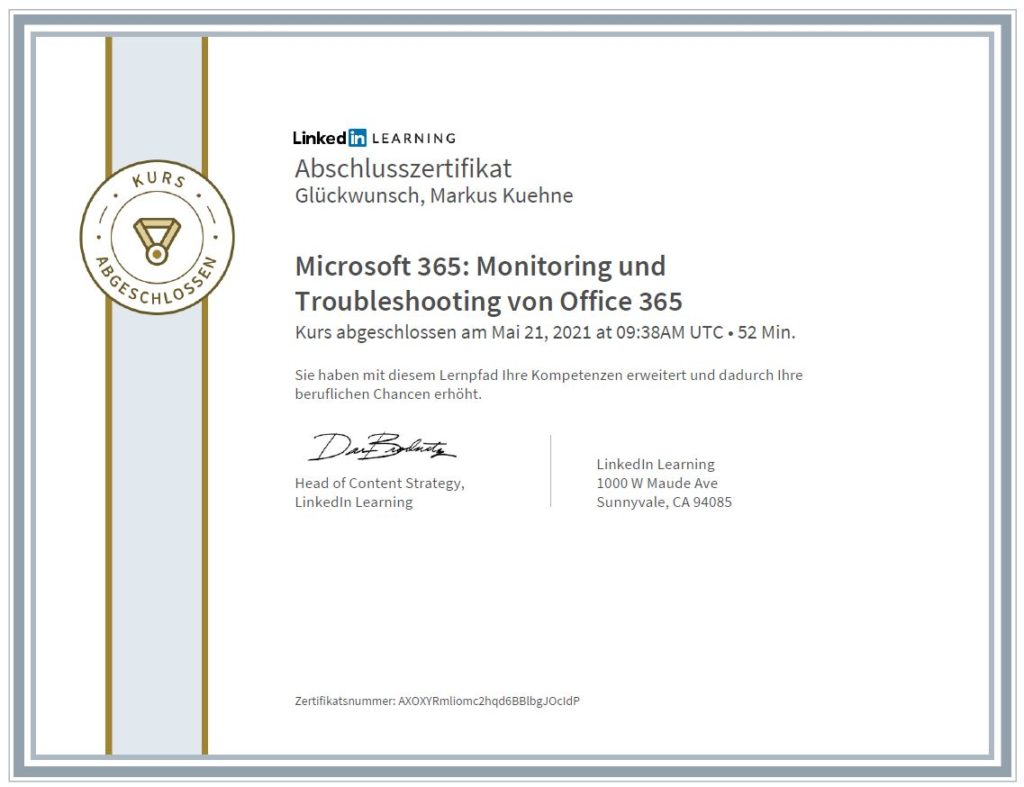This screenshot has width=1024, height=787.
Task: Click the medal icon in the badge
Action: point(157,240)
